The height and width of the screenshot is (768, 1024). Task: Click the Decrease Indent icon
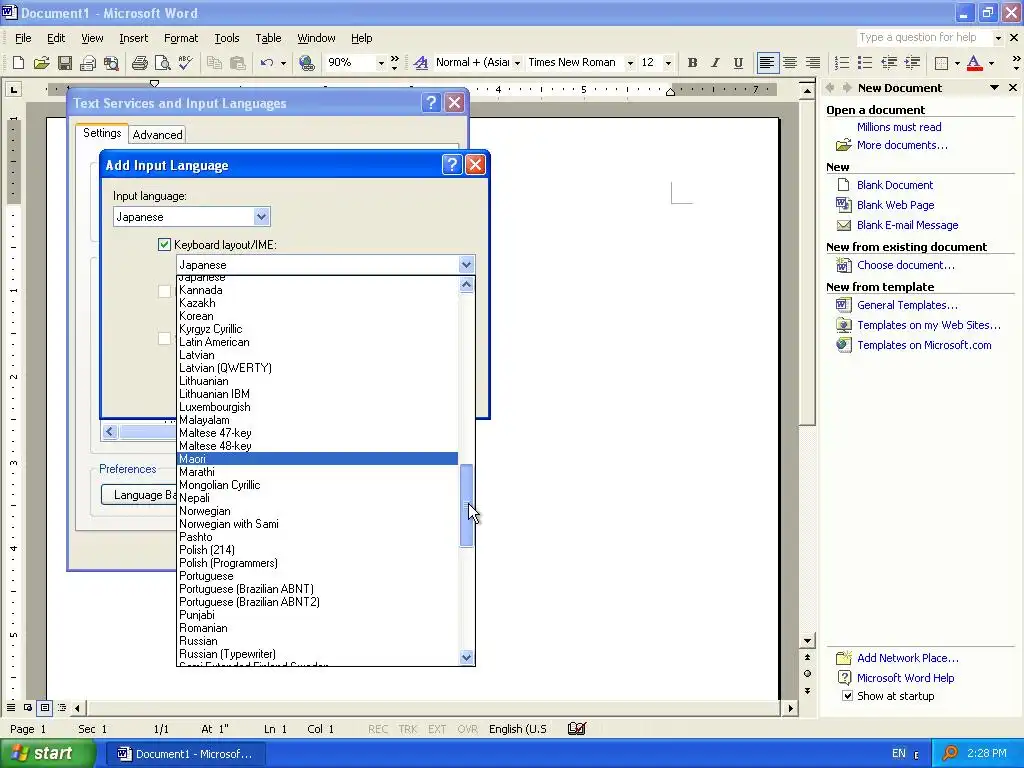click(x=889, y=63)
